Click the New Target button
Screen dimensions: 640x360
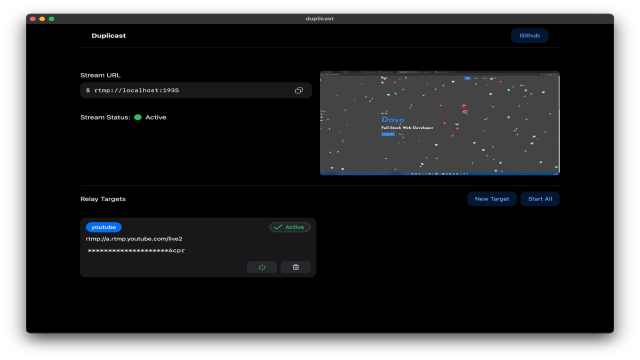(492, 199)
